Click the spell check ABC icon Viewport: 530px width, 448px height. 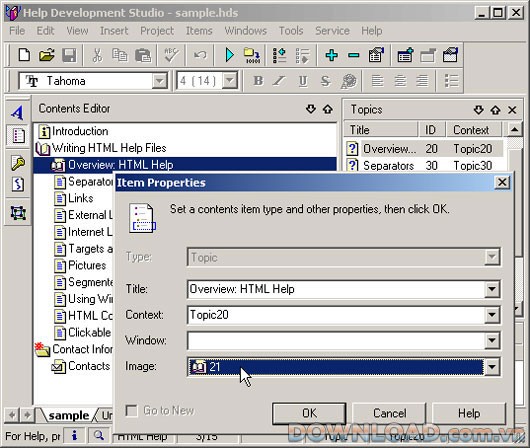click(x=171, y=55)
